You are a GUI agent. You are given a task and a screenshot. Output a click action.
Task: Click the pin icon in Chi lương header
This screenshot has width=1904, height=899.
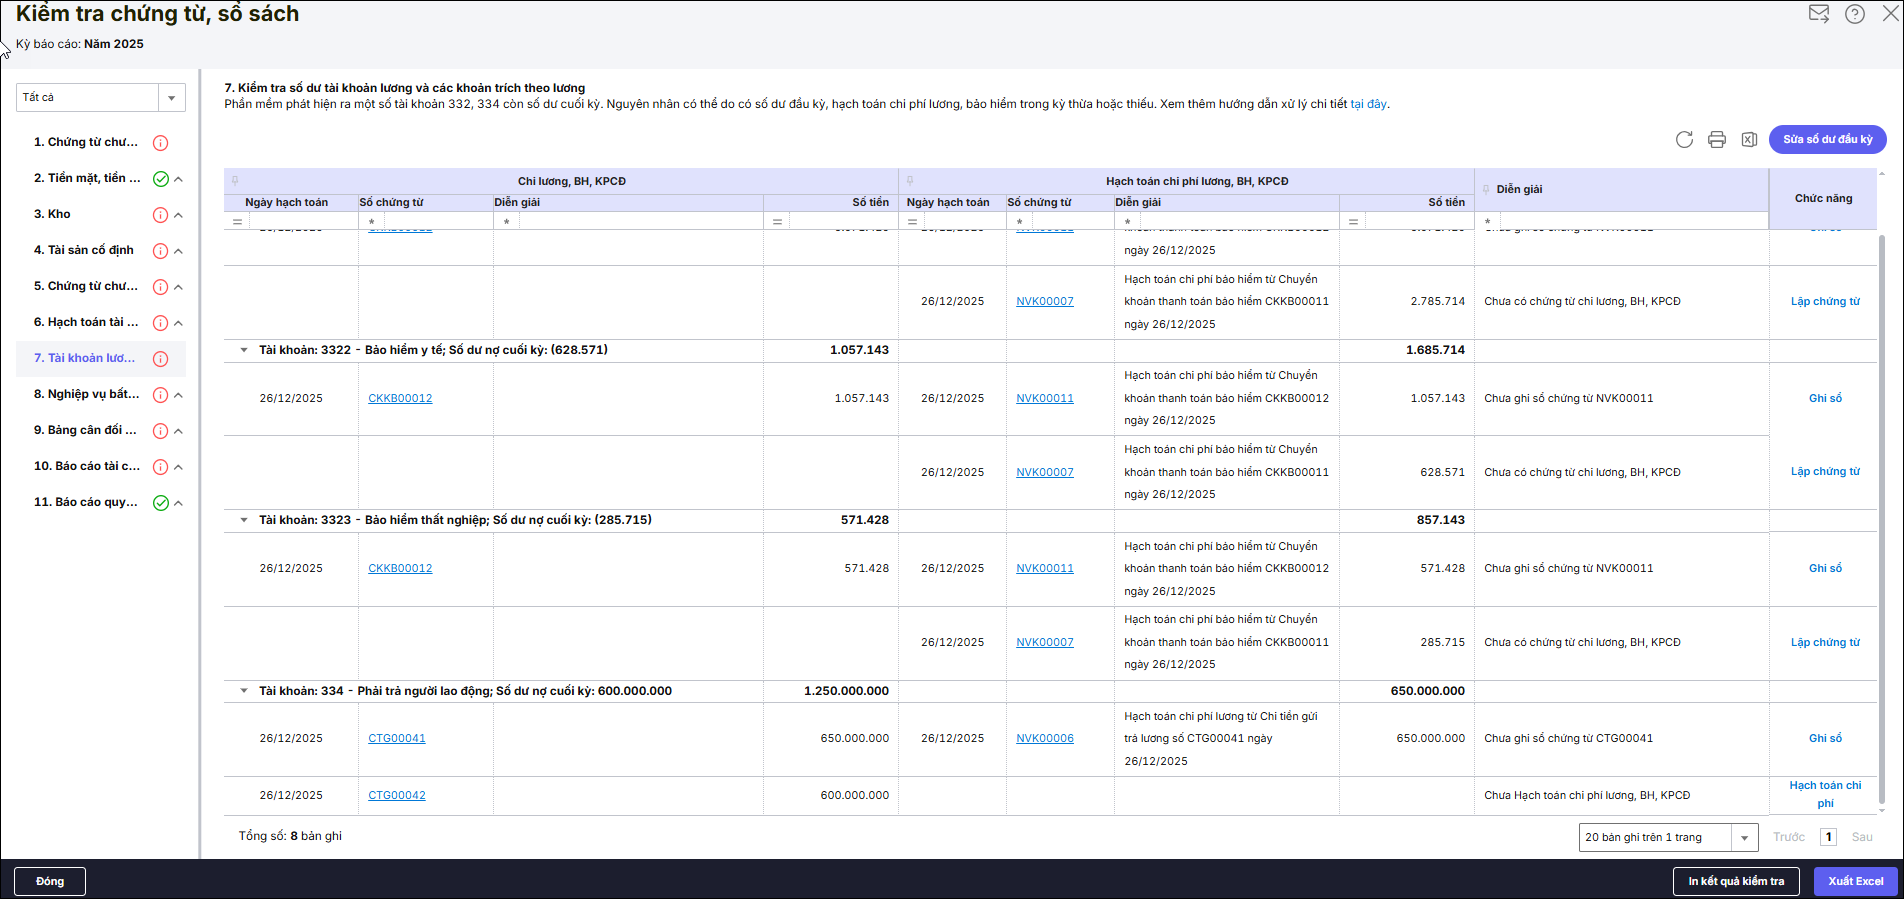[235, 181]
